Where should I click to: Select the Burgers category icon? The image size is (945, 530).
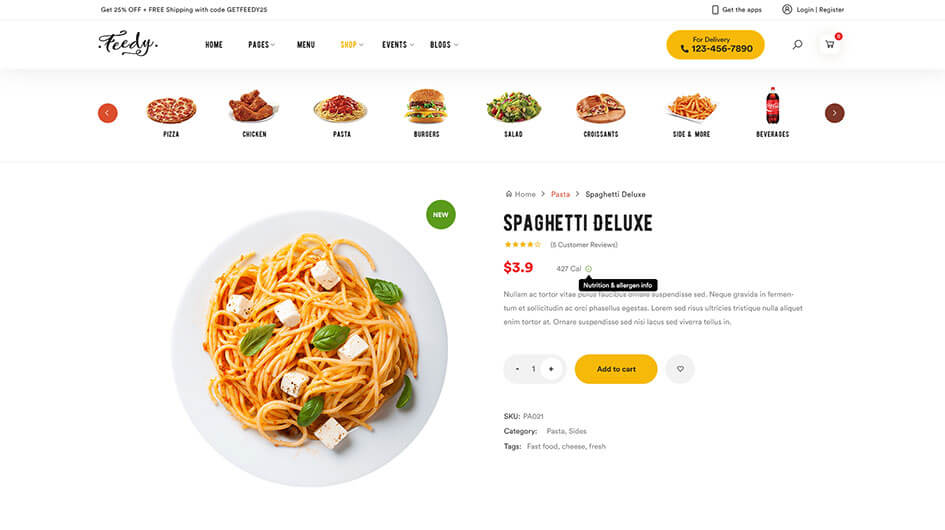[426, 106]
